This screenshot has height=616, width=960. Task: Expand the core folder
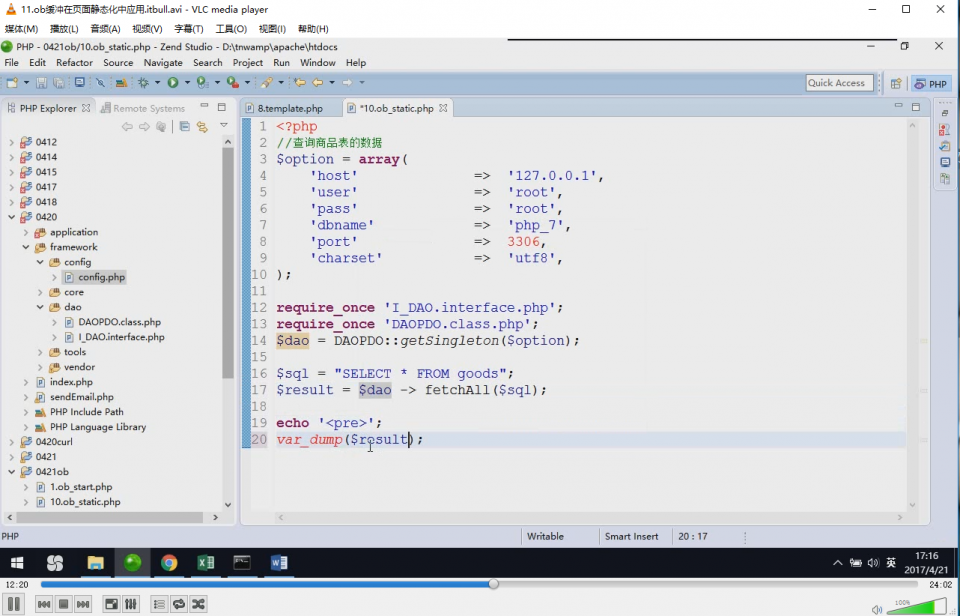[x=40, y=293]
